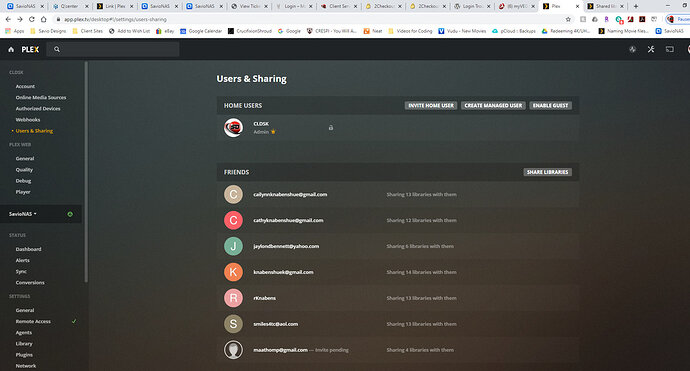Click browser home icon
Viewport: 690px width, 371px height.
coord(44,19)
